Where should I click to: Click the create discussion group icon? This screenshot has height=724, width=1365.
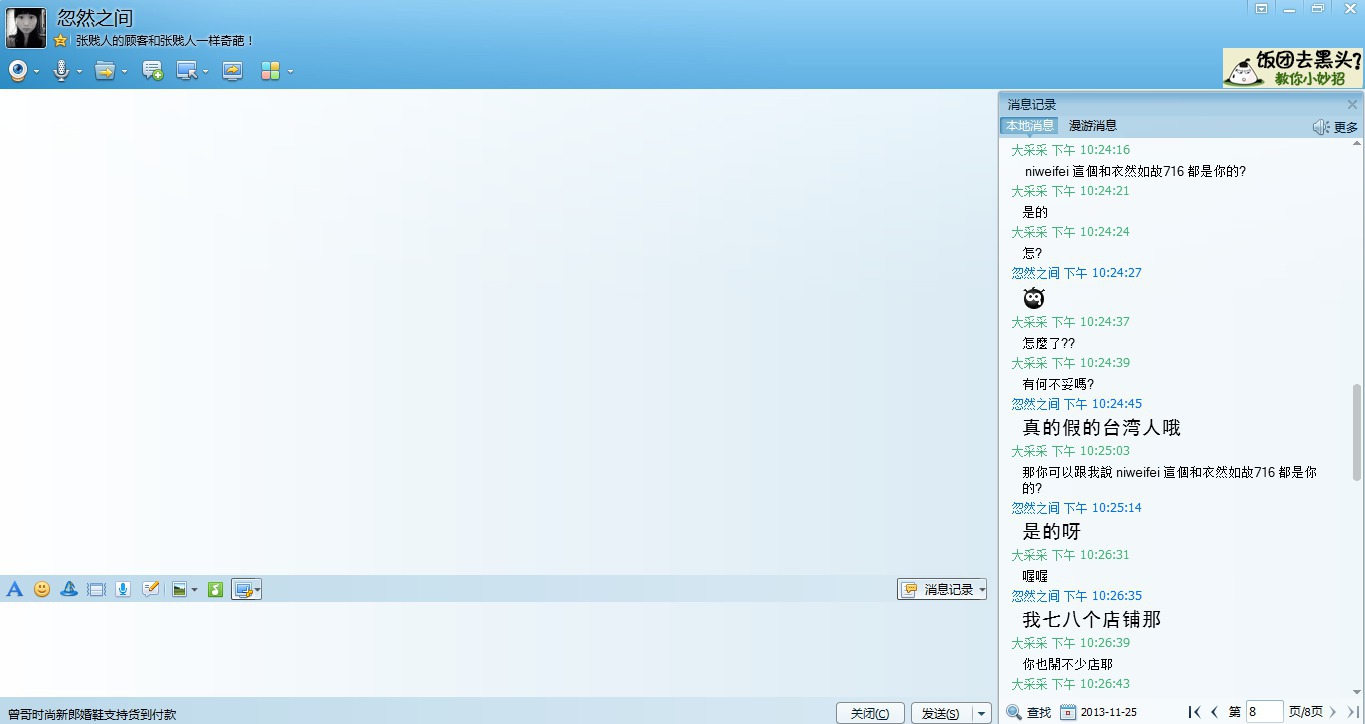tap(152, 71)
